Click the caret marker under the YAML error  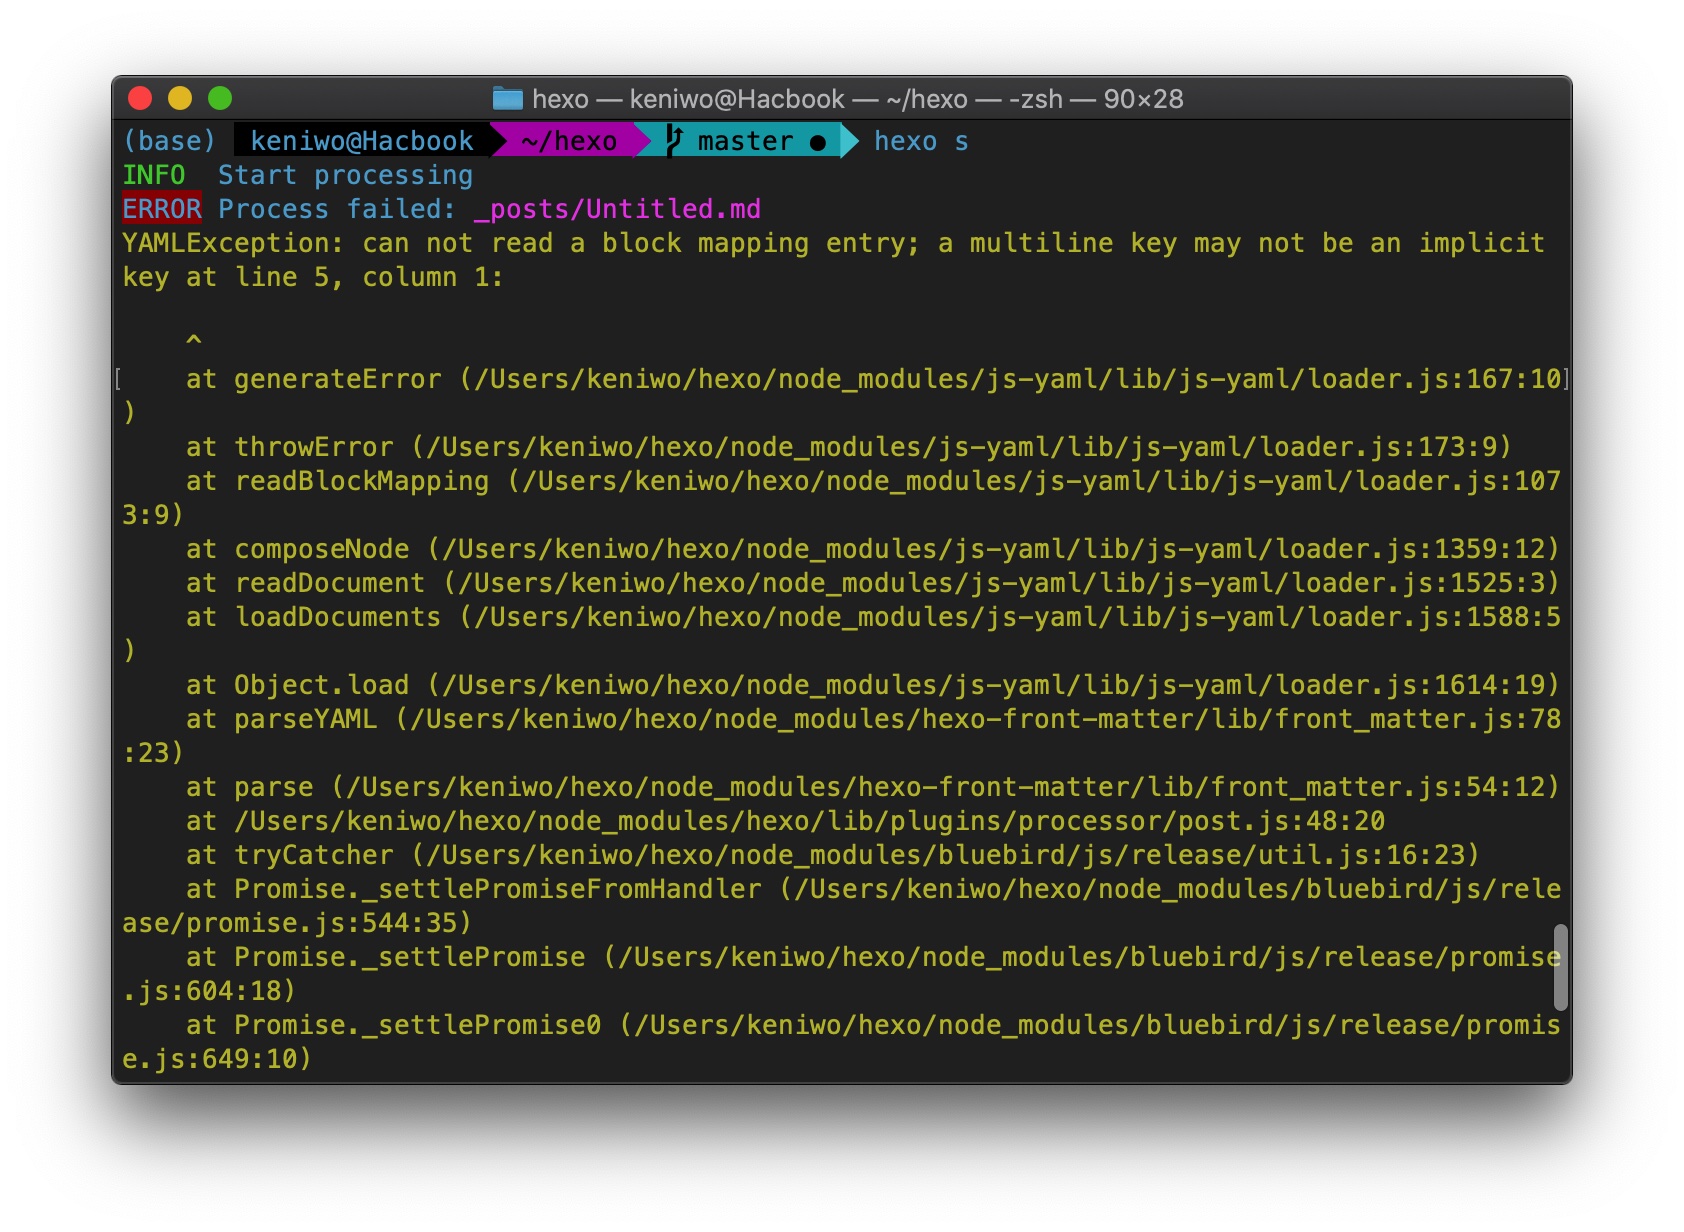[x=194, y=341]
